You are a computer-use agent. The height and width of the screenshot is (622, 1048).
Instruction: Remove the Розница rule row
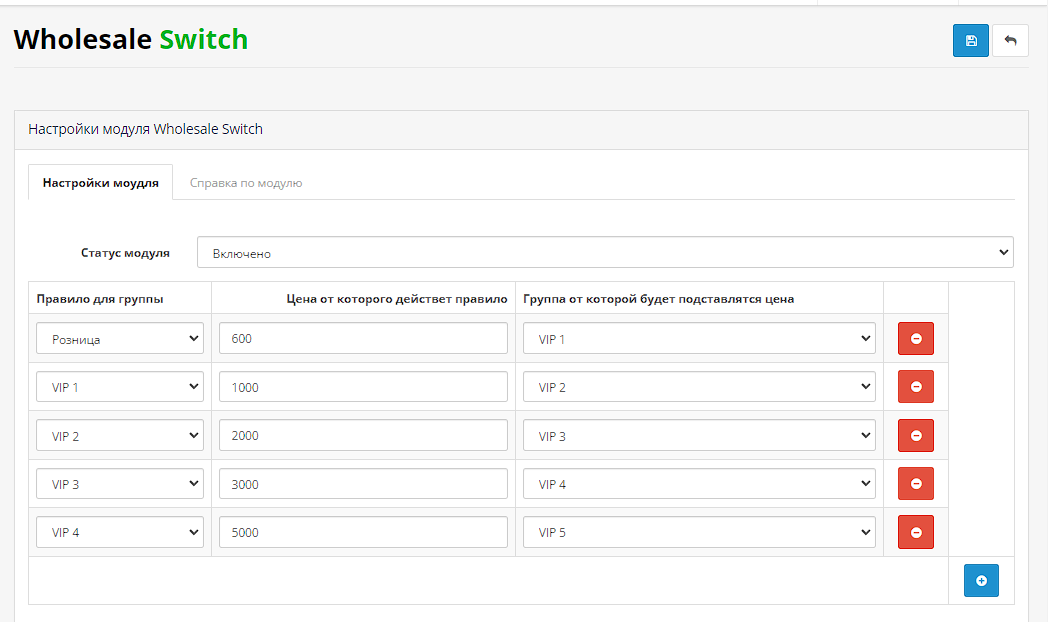point(915,339)
